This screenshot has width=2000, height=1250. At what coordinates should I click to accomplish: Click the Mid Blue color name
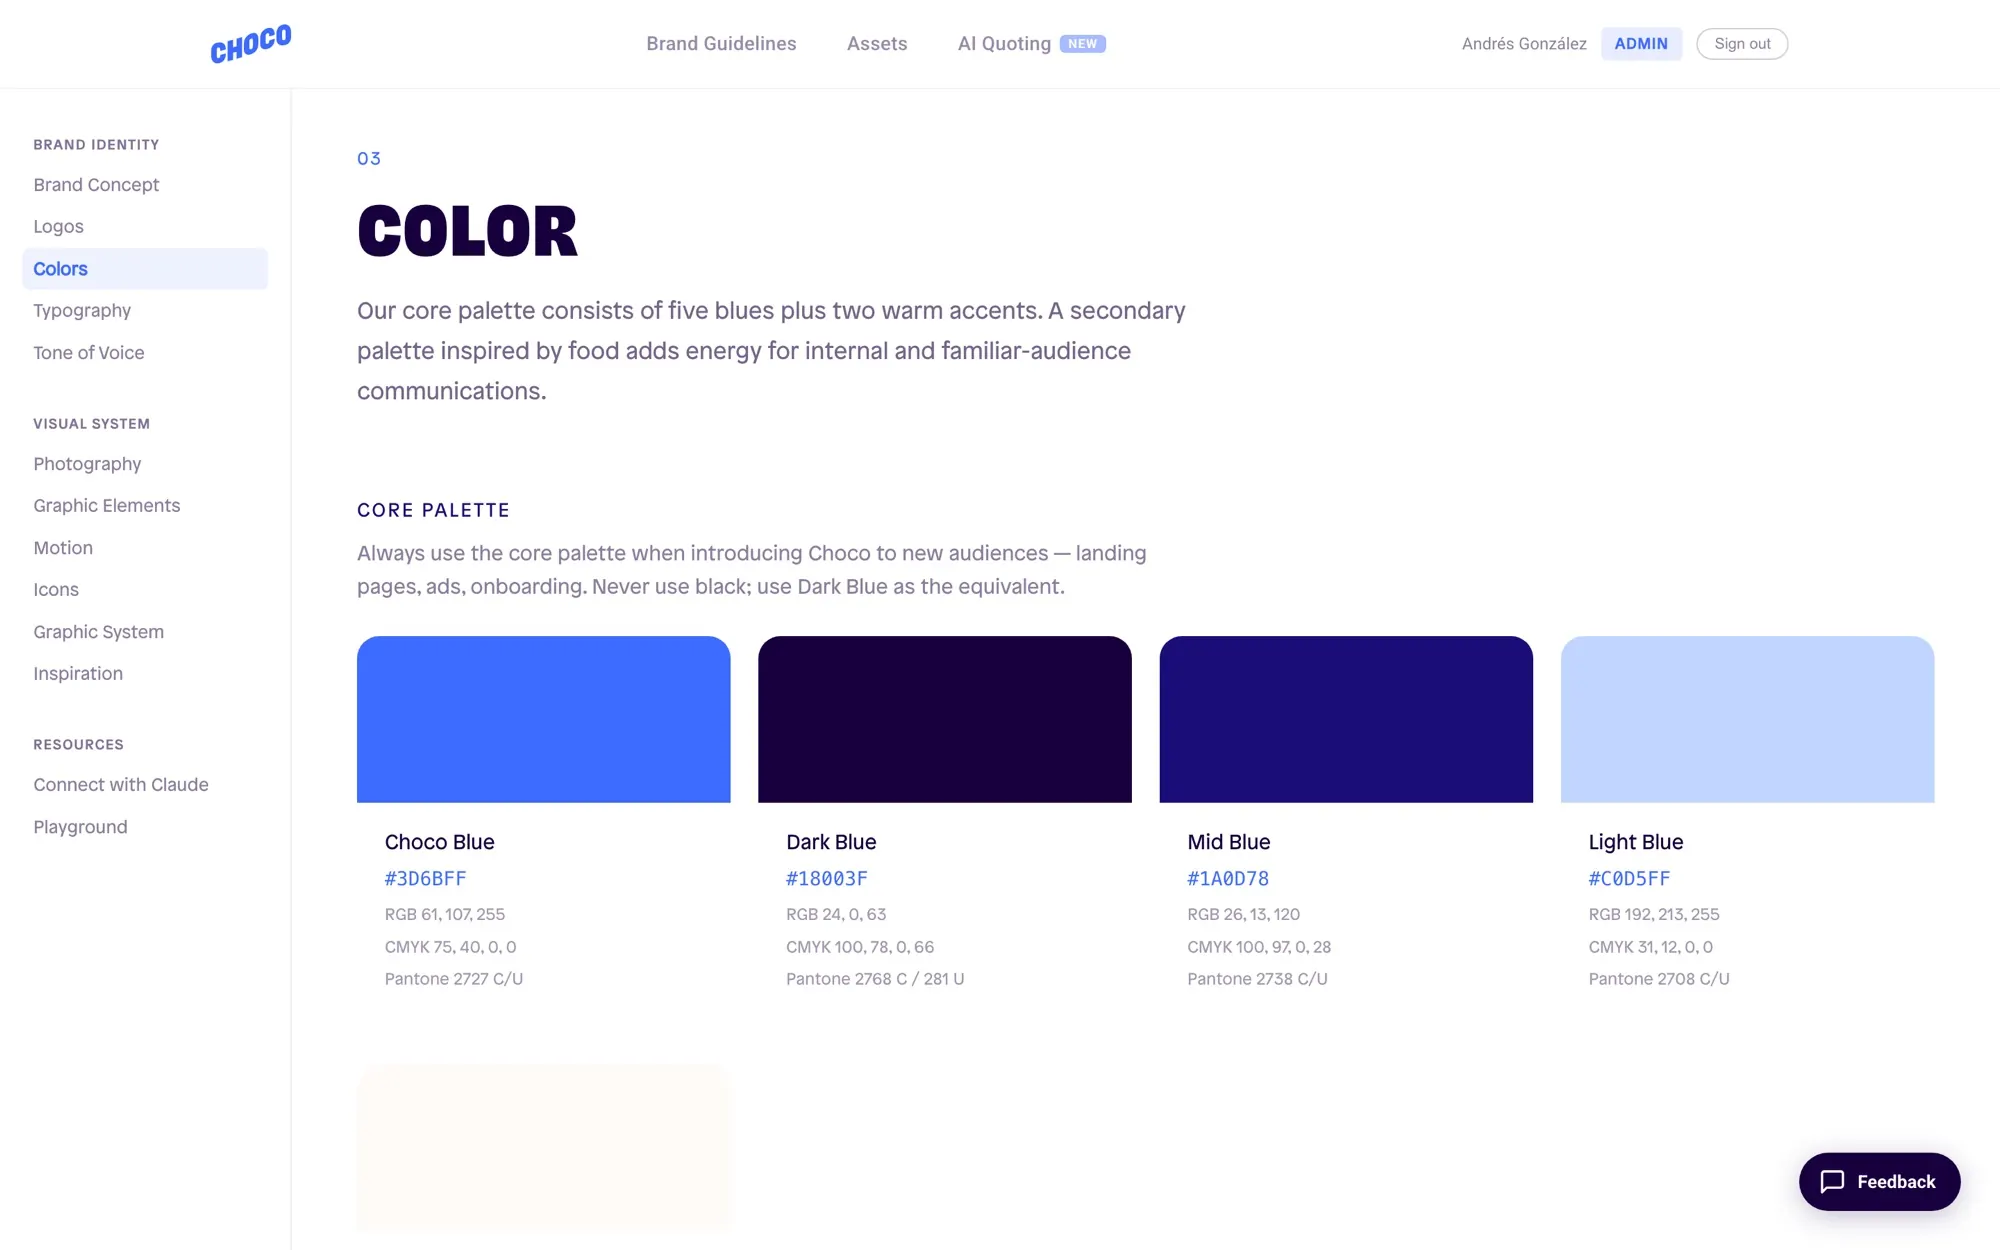(1229, 842)
